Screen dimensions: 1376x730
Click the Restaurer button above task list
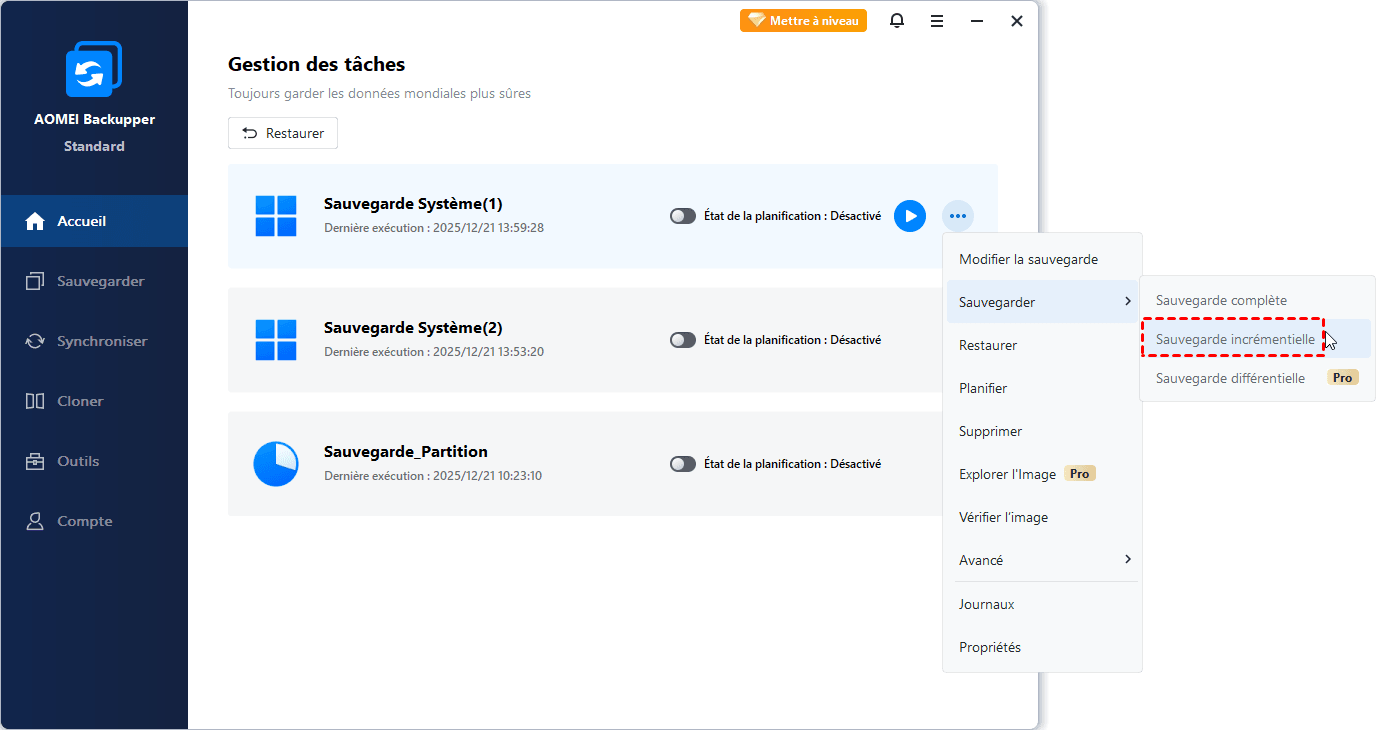[283, 133]
